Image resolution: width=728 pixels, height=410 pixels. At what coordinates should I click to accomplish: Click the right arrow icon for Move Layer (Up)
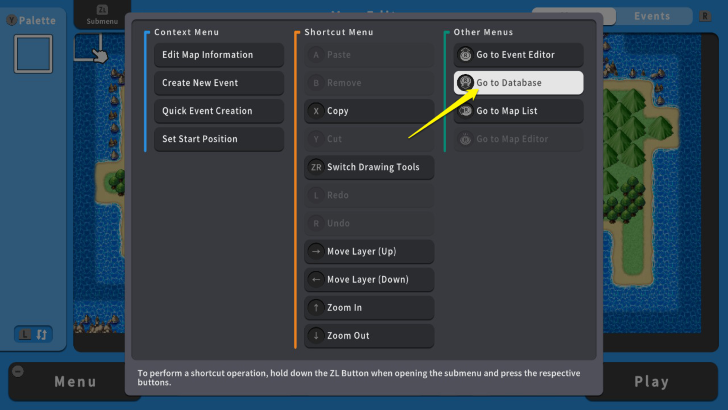pos(317,252)
